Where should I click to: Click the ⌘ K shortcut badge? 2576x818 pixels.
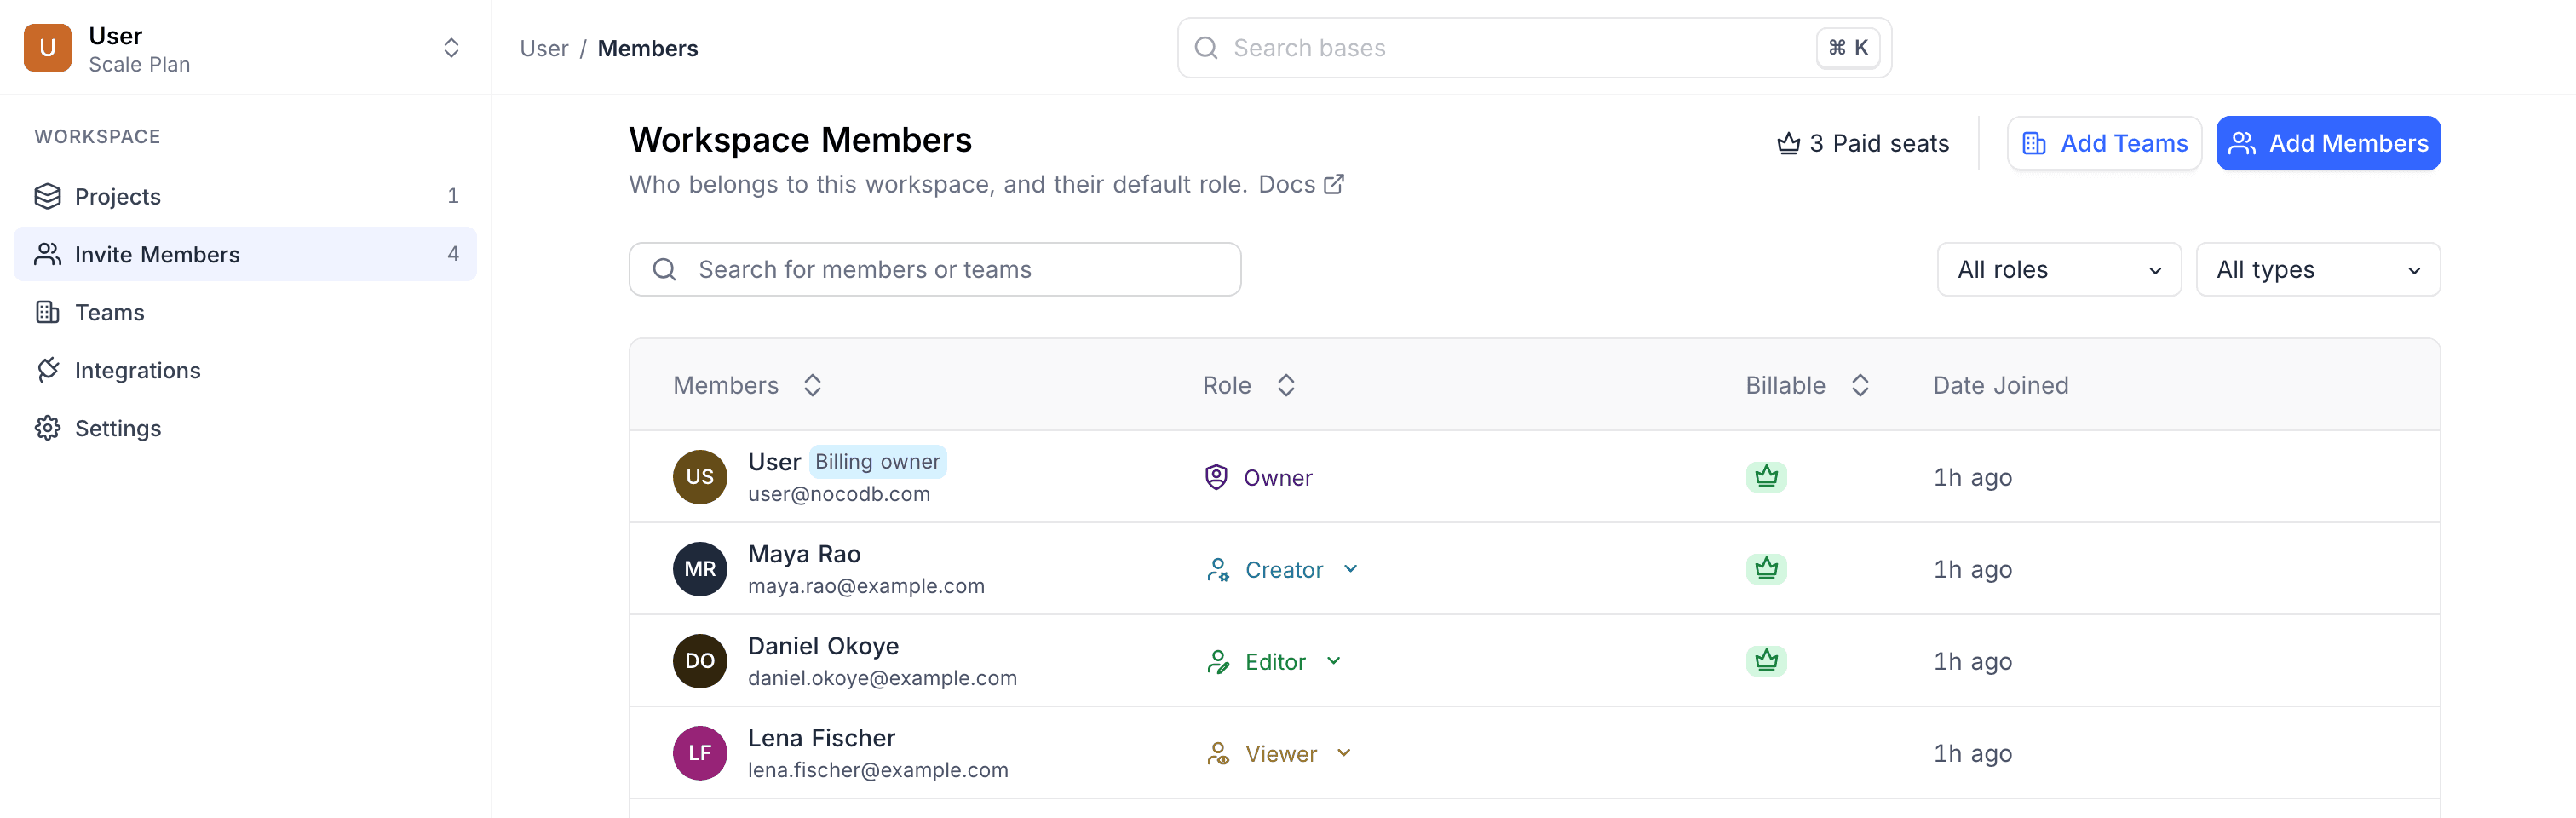click(x=1848, y=48)
